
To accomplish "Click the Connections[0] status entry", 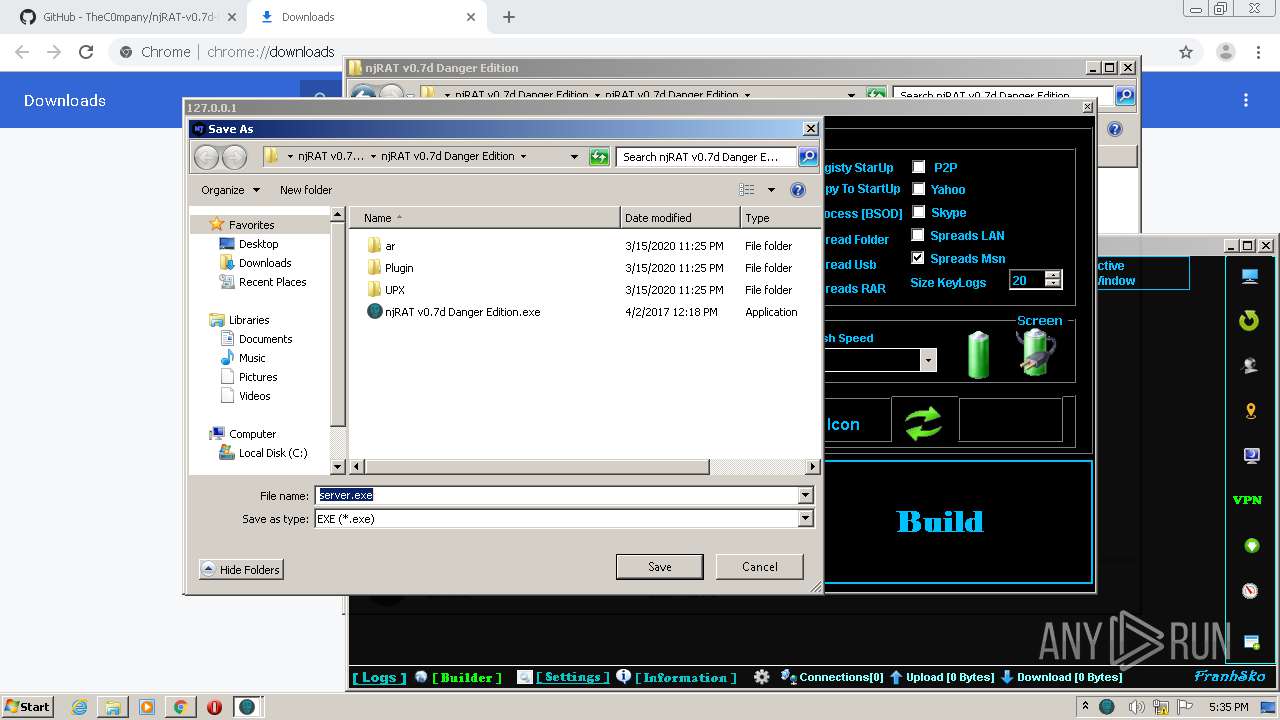I will pos(833,677).
